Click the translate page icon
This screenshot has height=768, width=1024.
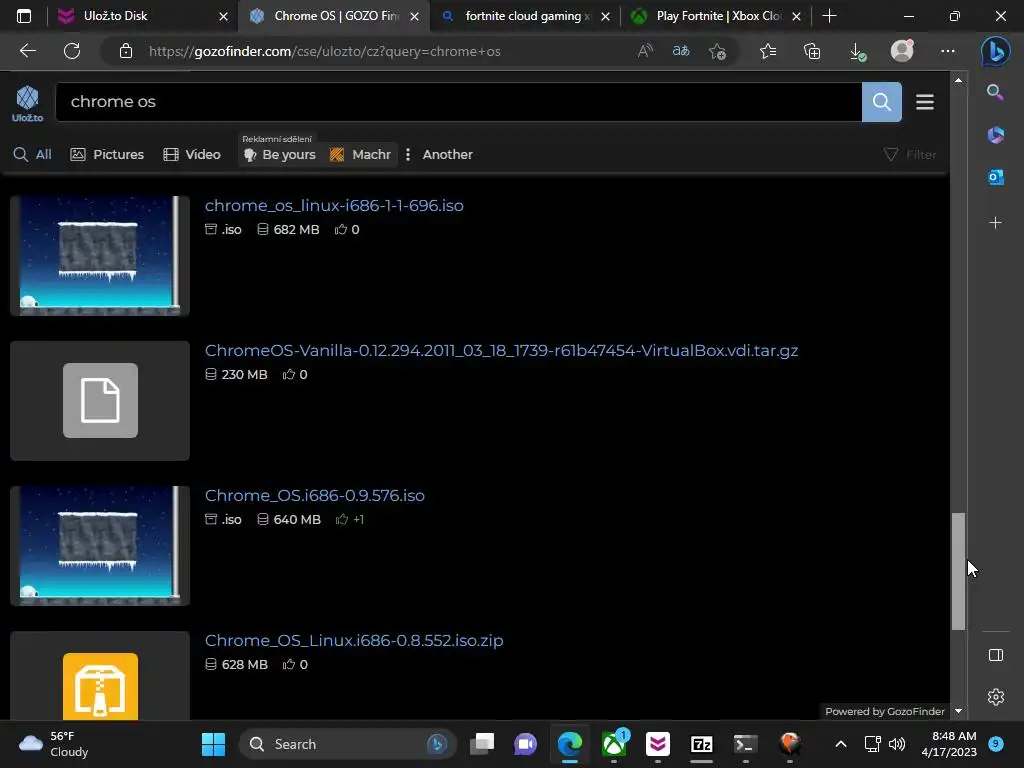[x=680, y=51]
